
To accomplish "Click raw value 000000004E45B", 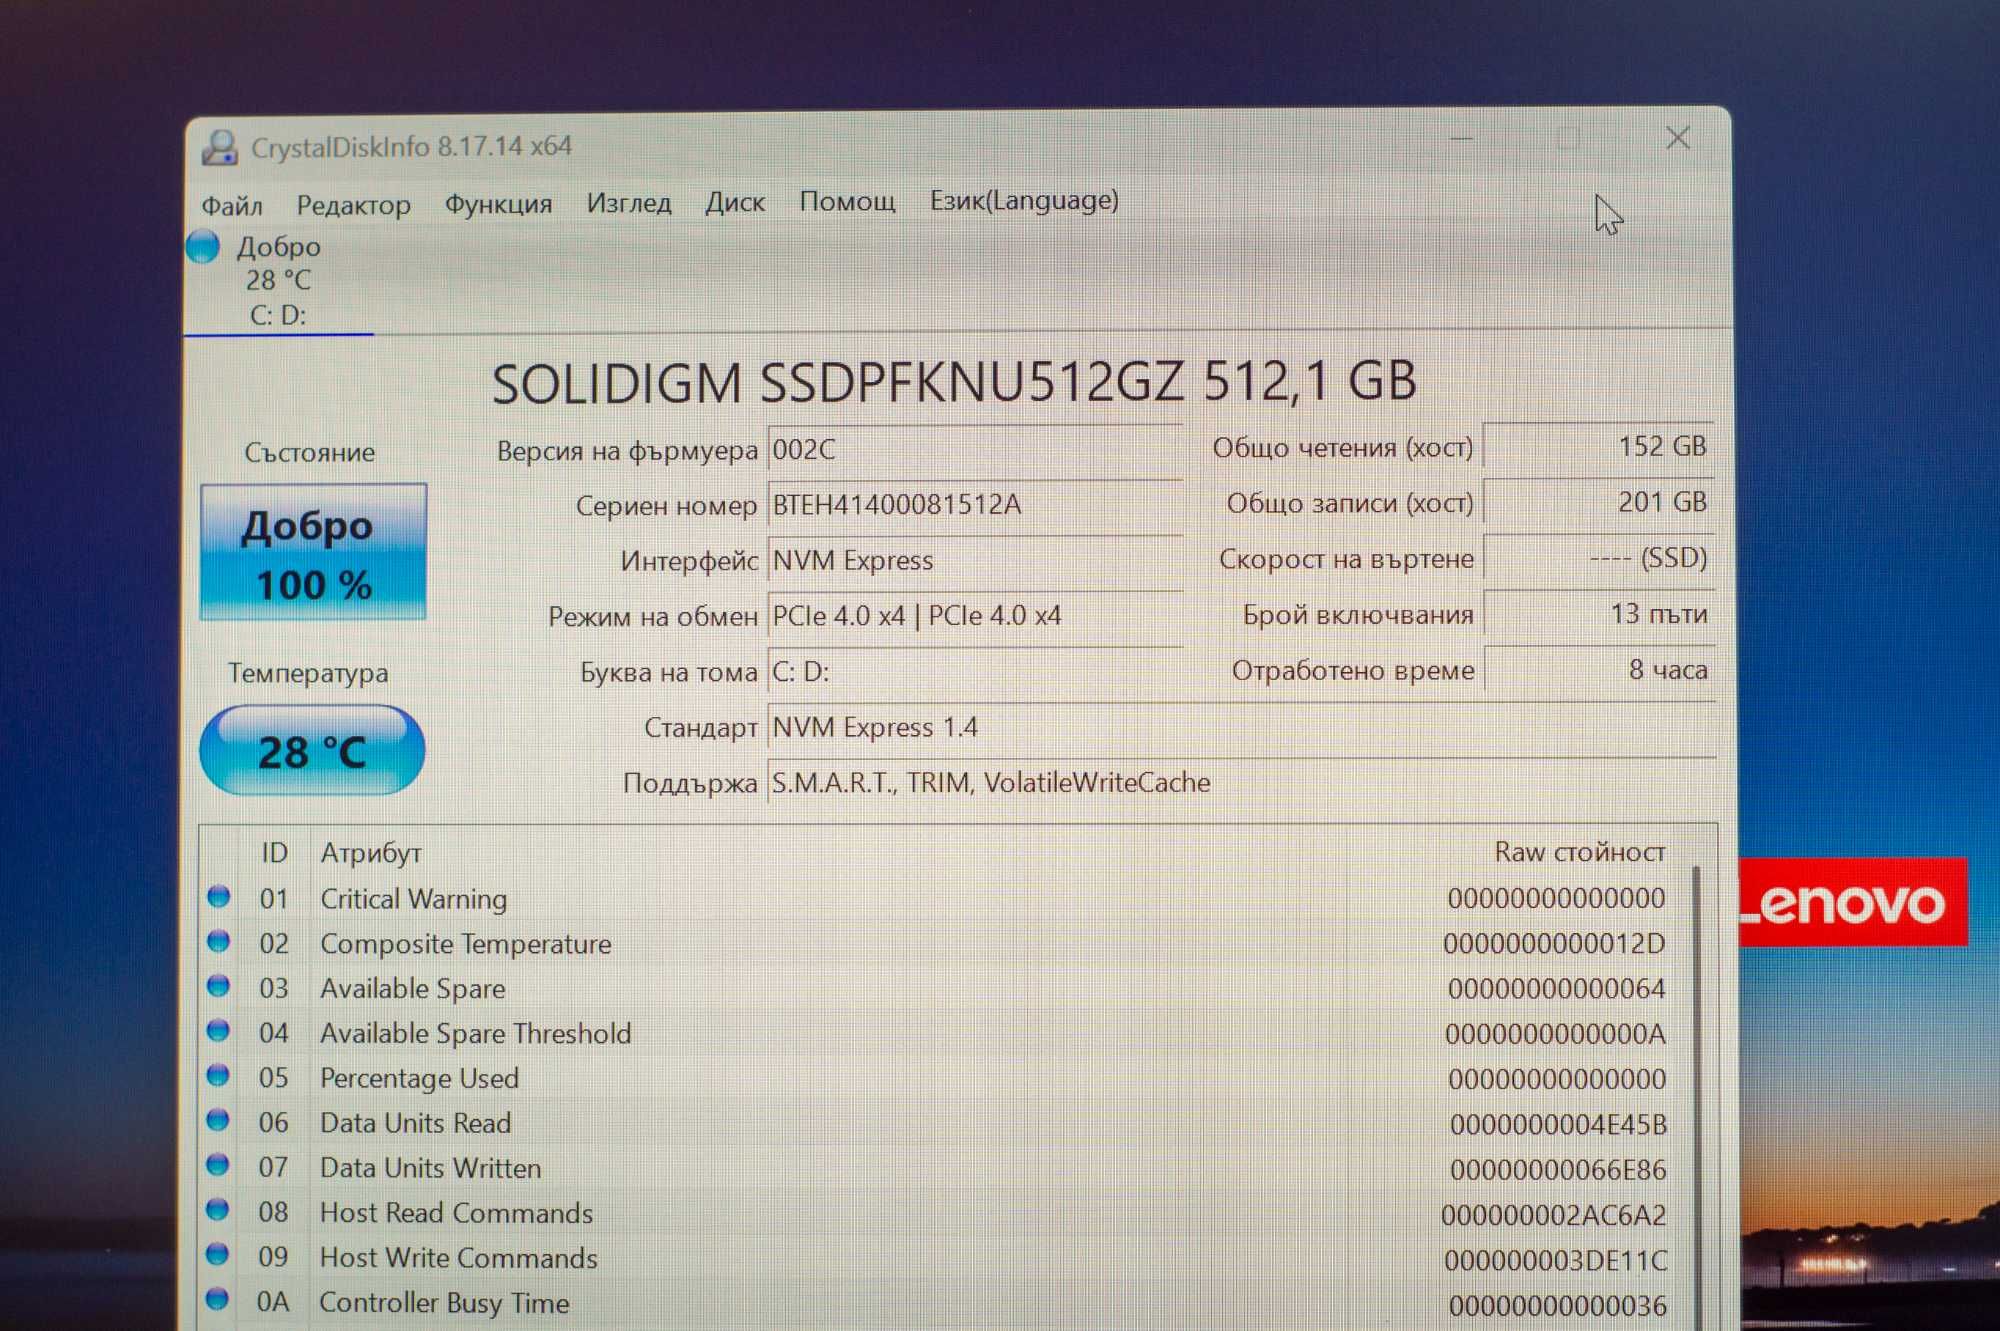I will [1558, 1125].
